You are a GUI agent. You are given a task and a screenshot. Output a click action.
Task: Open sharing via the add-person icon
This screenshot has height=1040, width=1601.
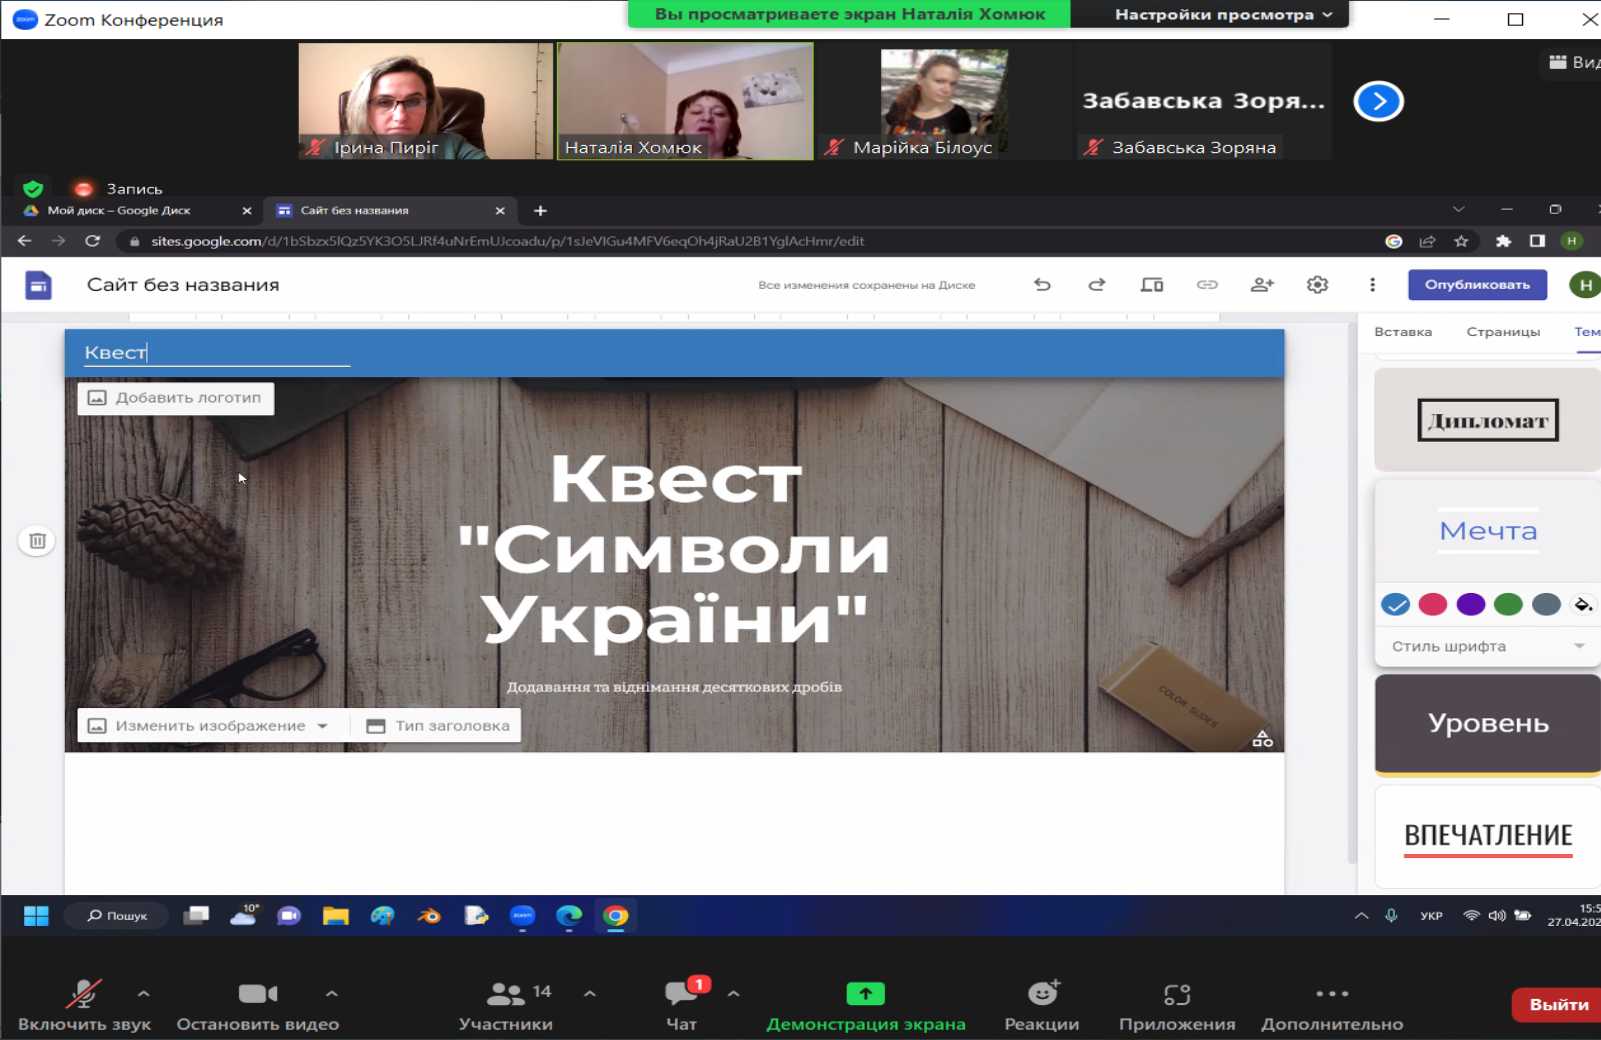click(1262, 284)
